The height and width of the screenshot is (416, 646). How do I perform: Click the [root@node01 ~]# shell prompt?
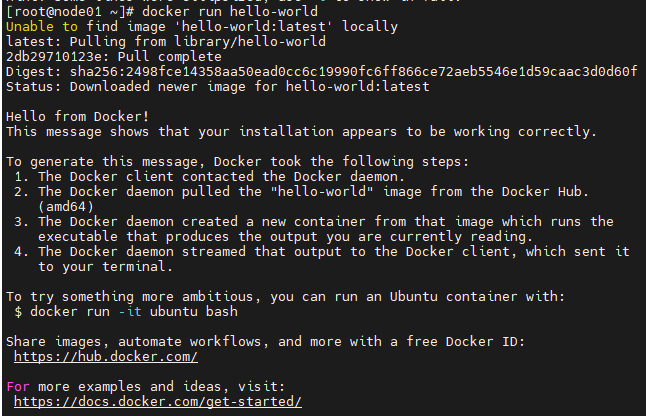click(x=68, y=10)
